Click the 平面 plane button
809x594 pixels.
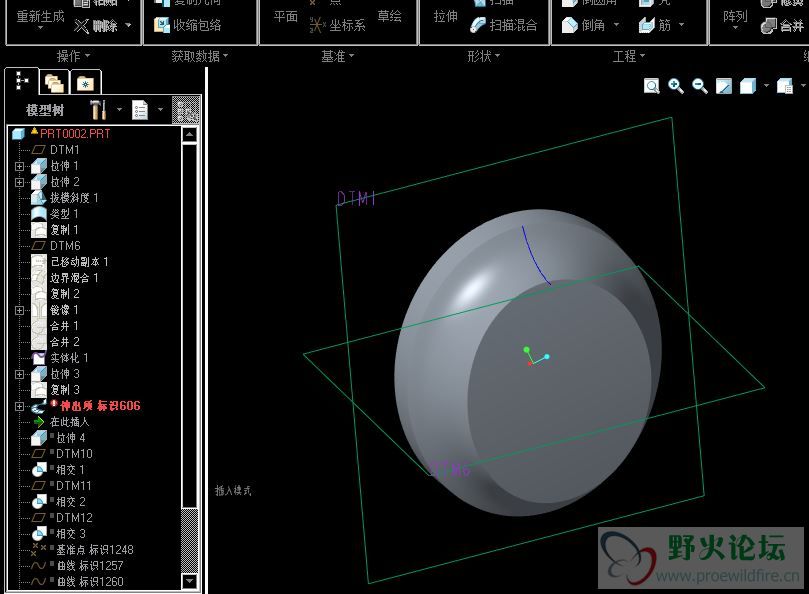click(x=285, y=17)
